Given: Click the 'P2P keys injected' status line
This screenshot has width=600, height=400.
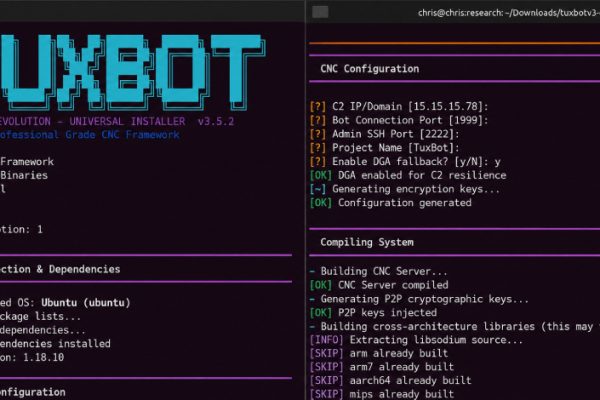Looking at the screenshot, I should coord(373,313).
